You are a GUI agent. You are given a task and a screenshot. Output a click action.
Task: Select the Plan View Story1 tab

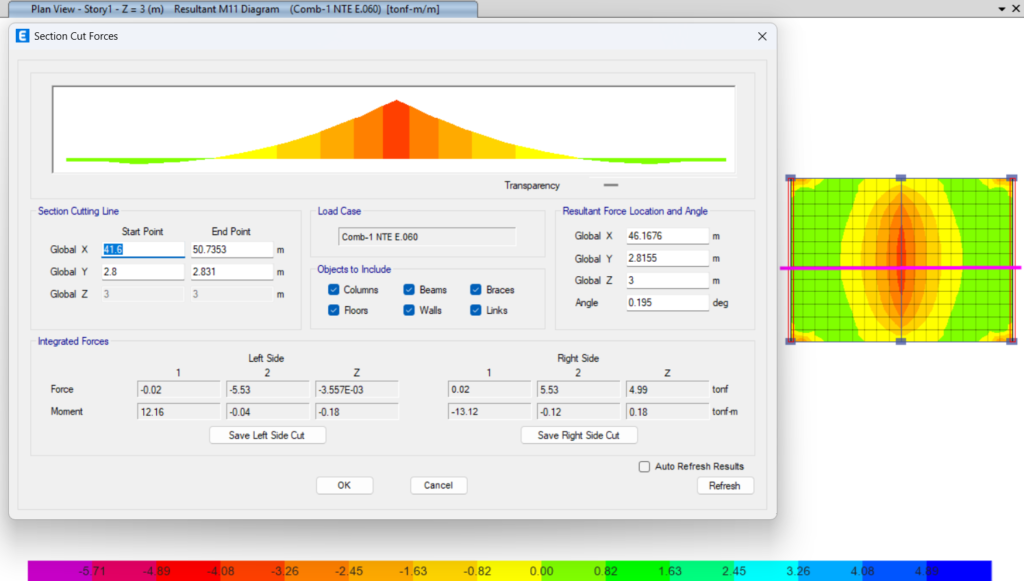[240, 9]
